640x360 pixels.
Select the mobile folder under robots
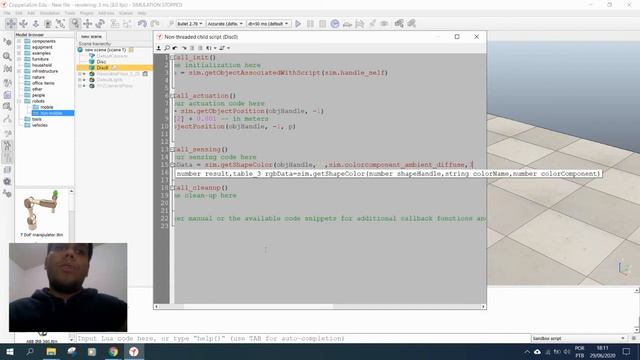pyautogui.click(x=47, y=107)
